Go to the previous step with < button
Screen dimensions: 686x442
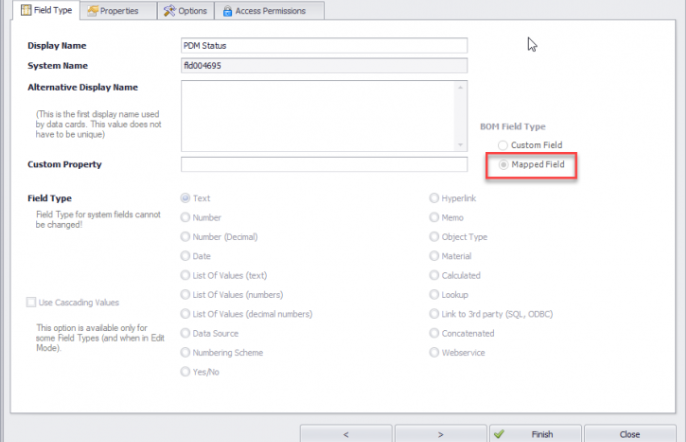[345, 434]
